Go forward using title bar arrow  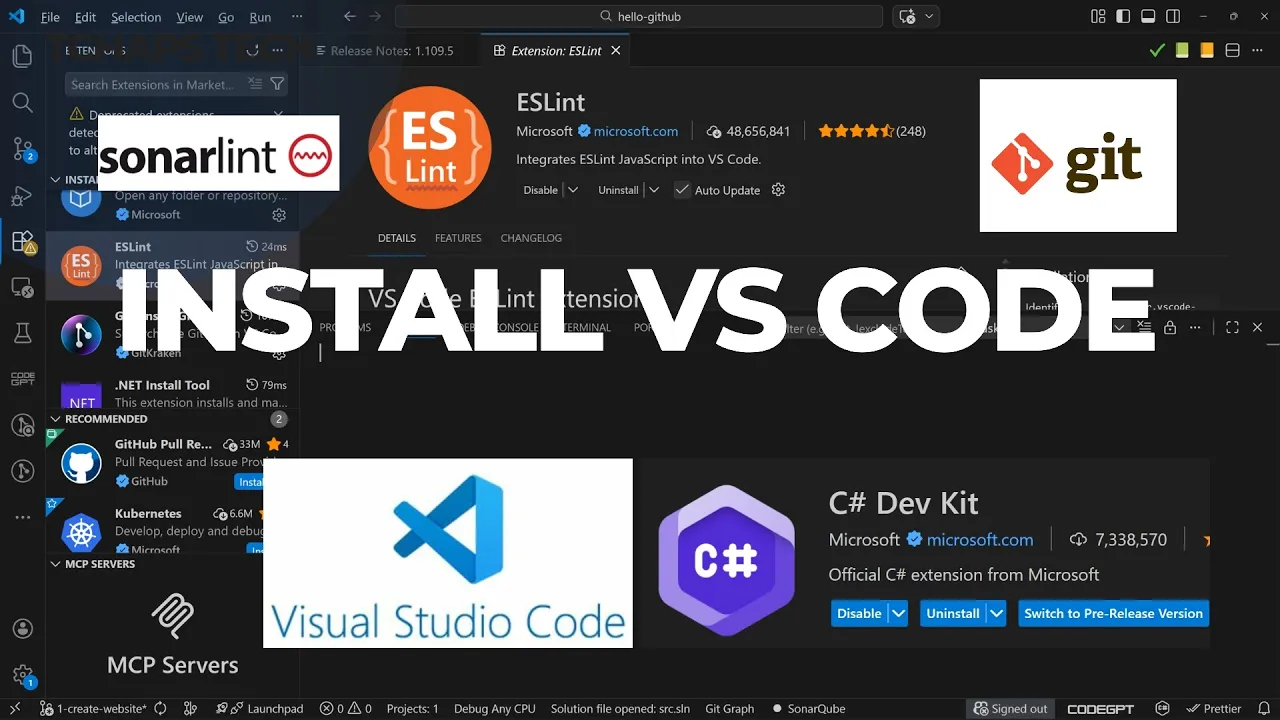coord(377,16)
